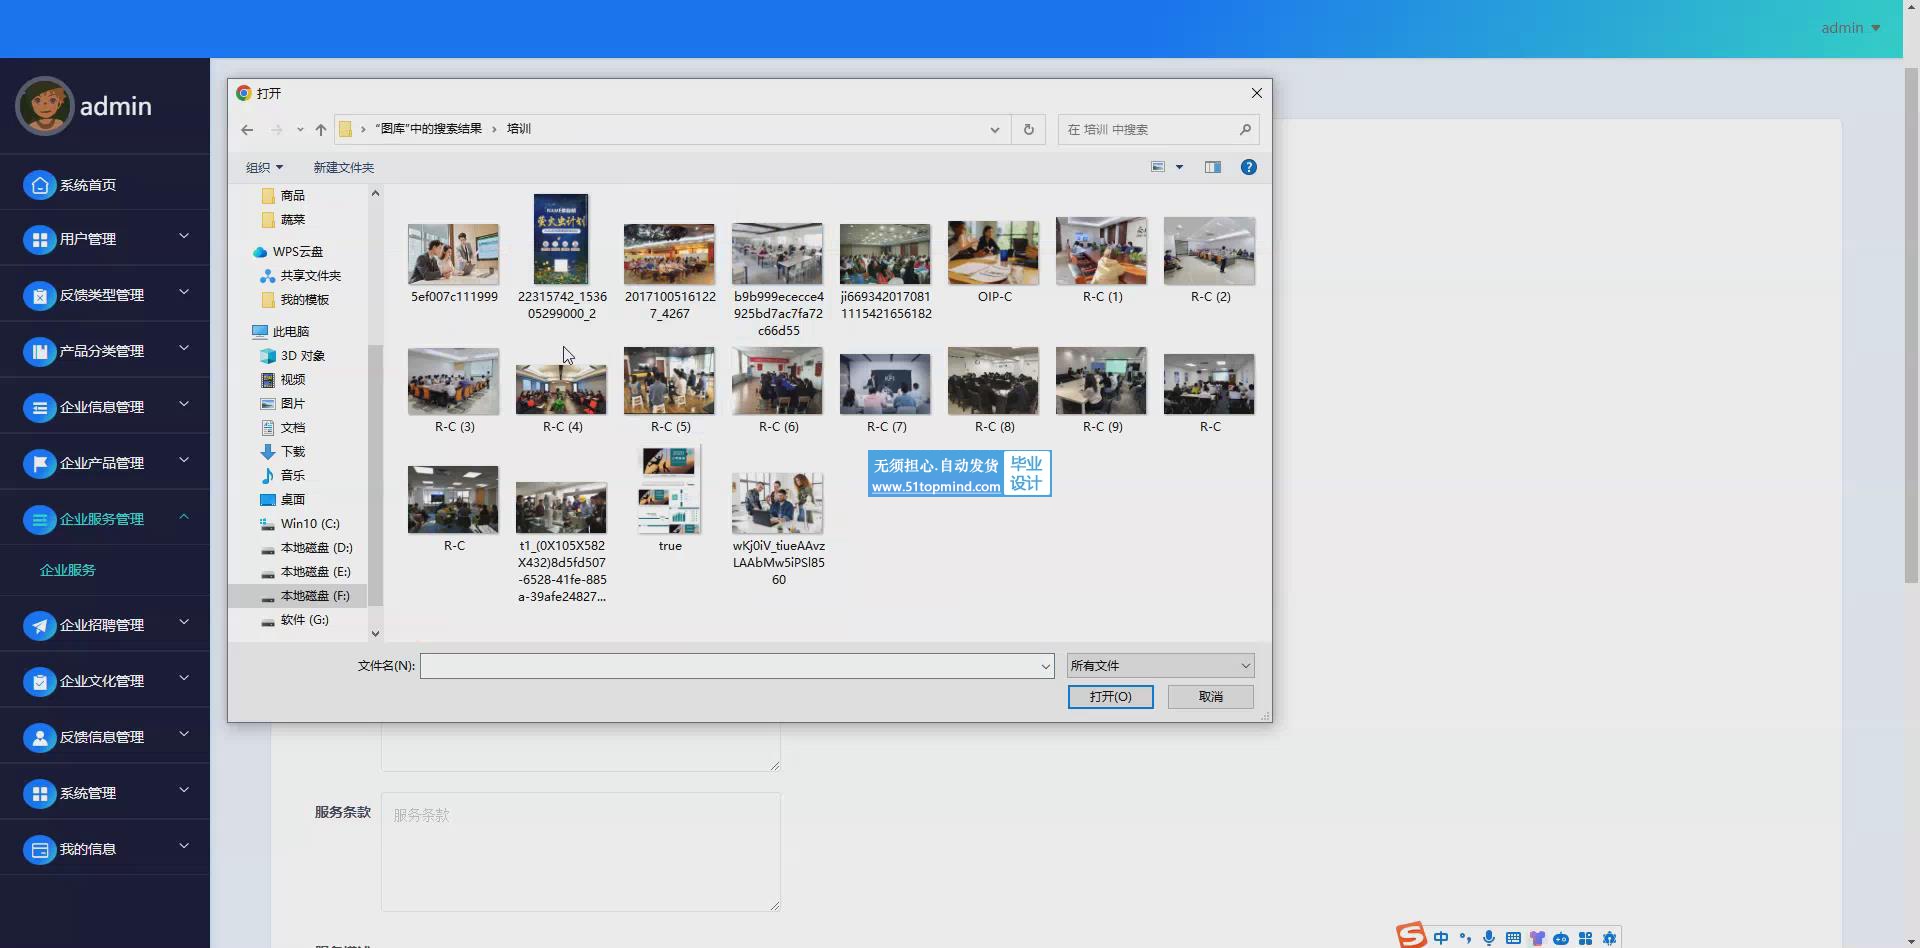
Task: Expand 系统管理 sidebar menu
Action: [105, 793]
